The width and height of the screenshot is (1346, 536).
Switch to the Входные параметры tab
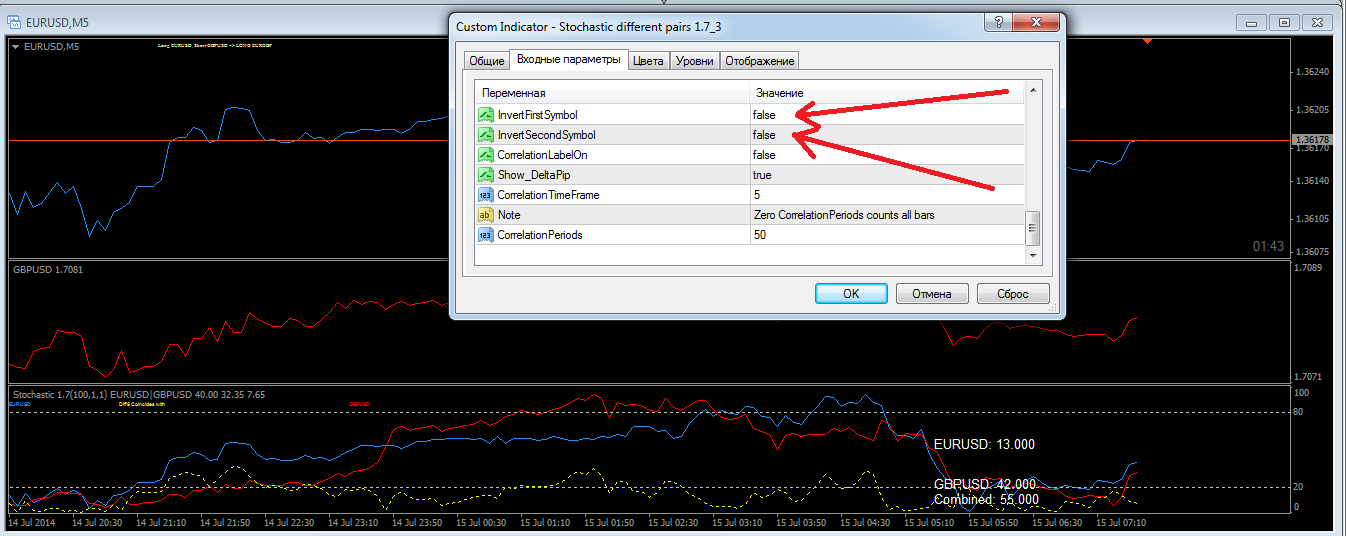[x=569, y=60]
